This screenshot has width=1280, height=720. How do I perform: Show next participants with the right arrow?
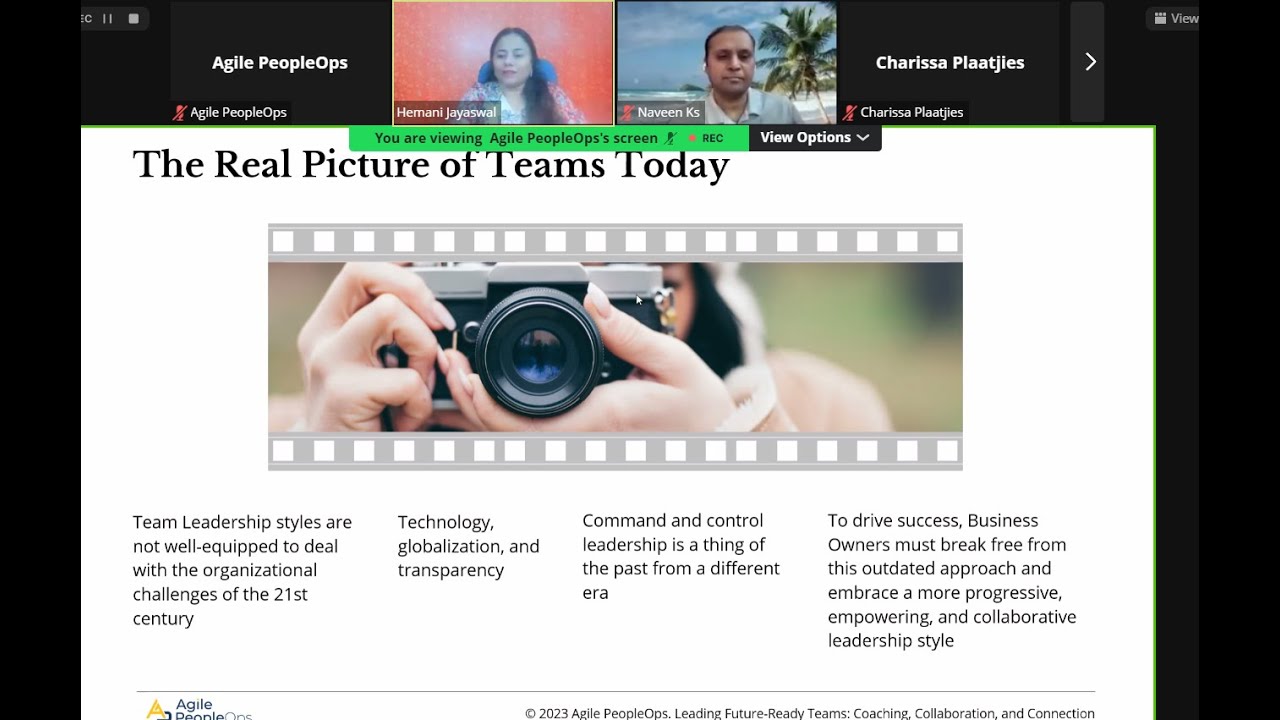click(1088, 62)
